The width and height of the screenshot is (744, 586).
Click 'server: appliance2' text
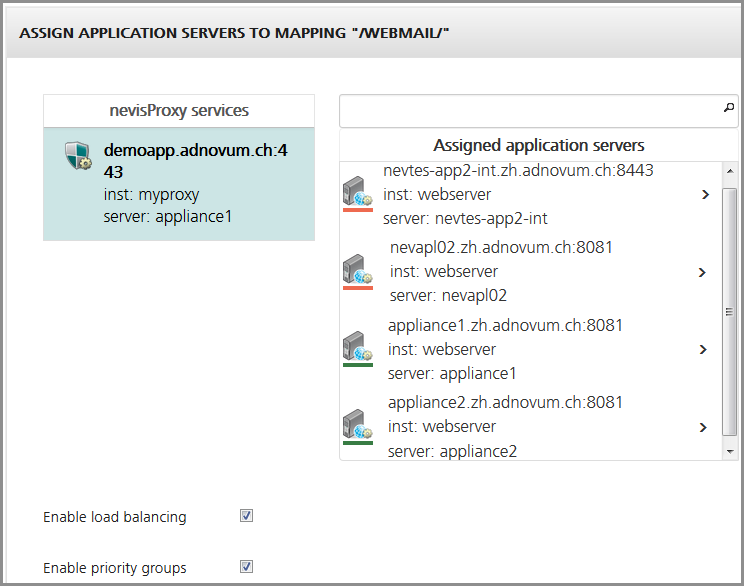pyautogui.click(x=452, y=451)
